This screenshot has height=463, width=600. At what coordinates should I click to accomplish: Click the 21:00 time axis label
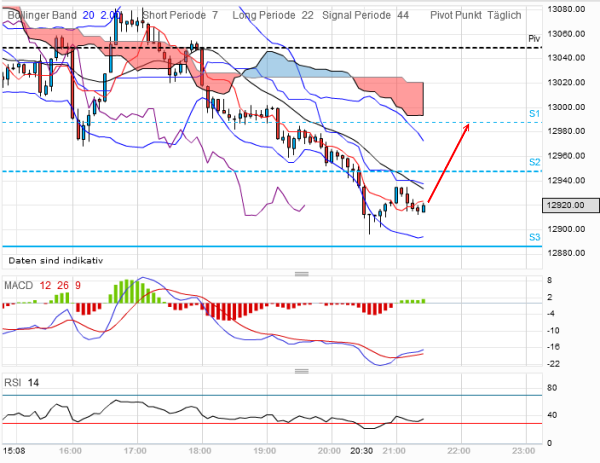coord(394,451)
